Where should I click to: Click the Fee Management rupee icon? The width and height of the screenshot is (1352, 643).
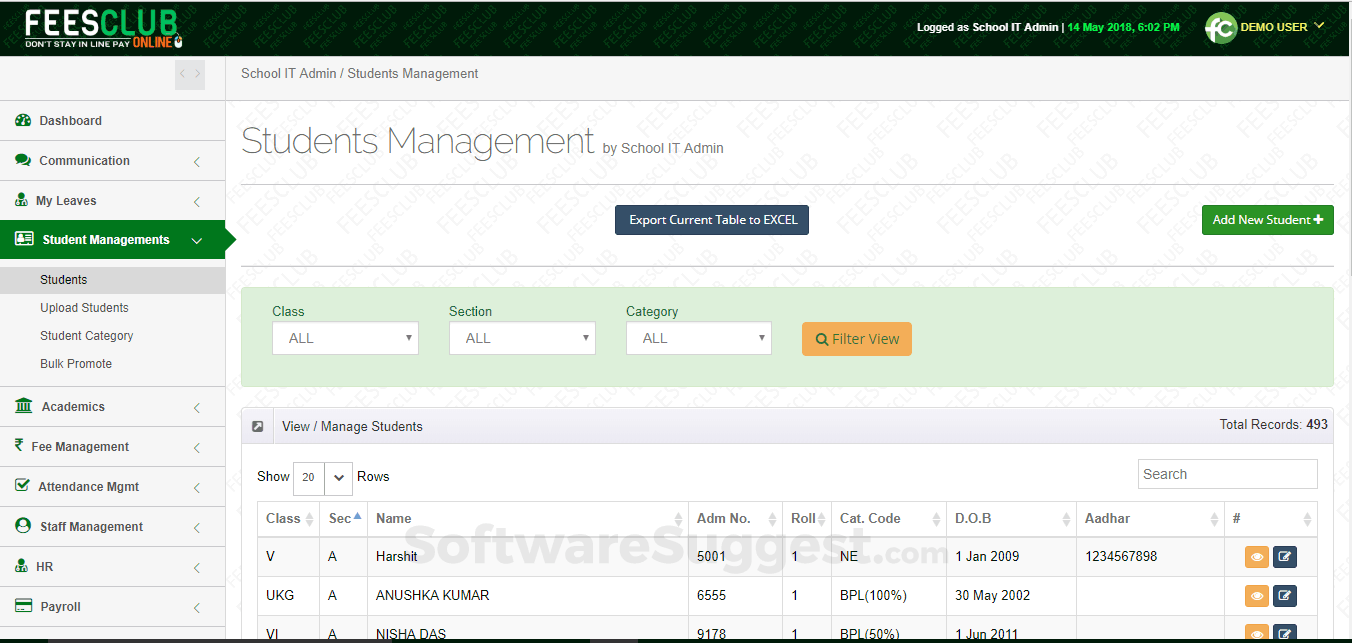pyautogui.click(x=19, y=446)
